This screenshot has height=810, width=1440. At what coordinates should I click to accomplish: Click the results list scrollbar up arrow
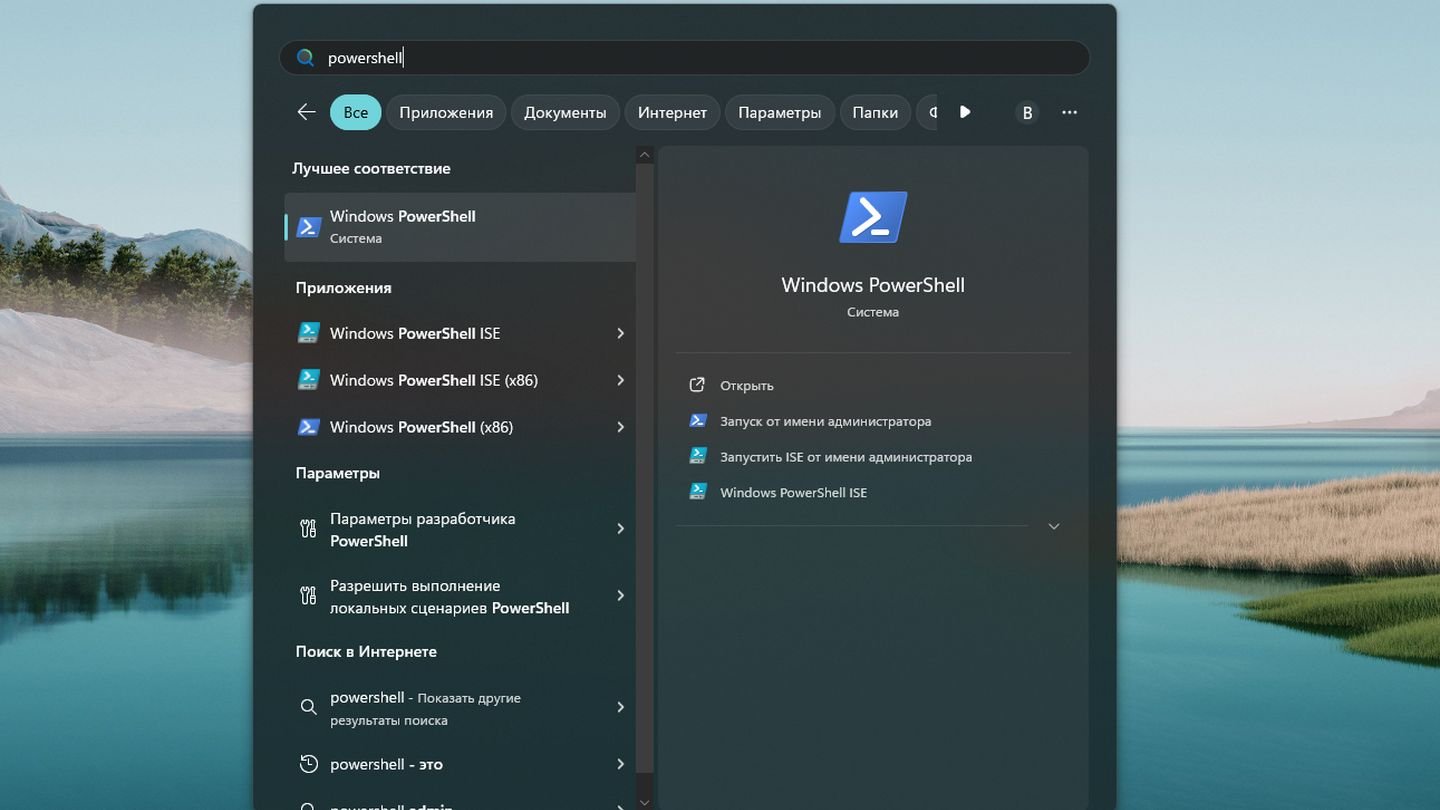click(x=644, y=155)
